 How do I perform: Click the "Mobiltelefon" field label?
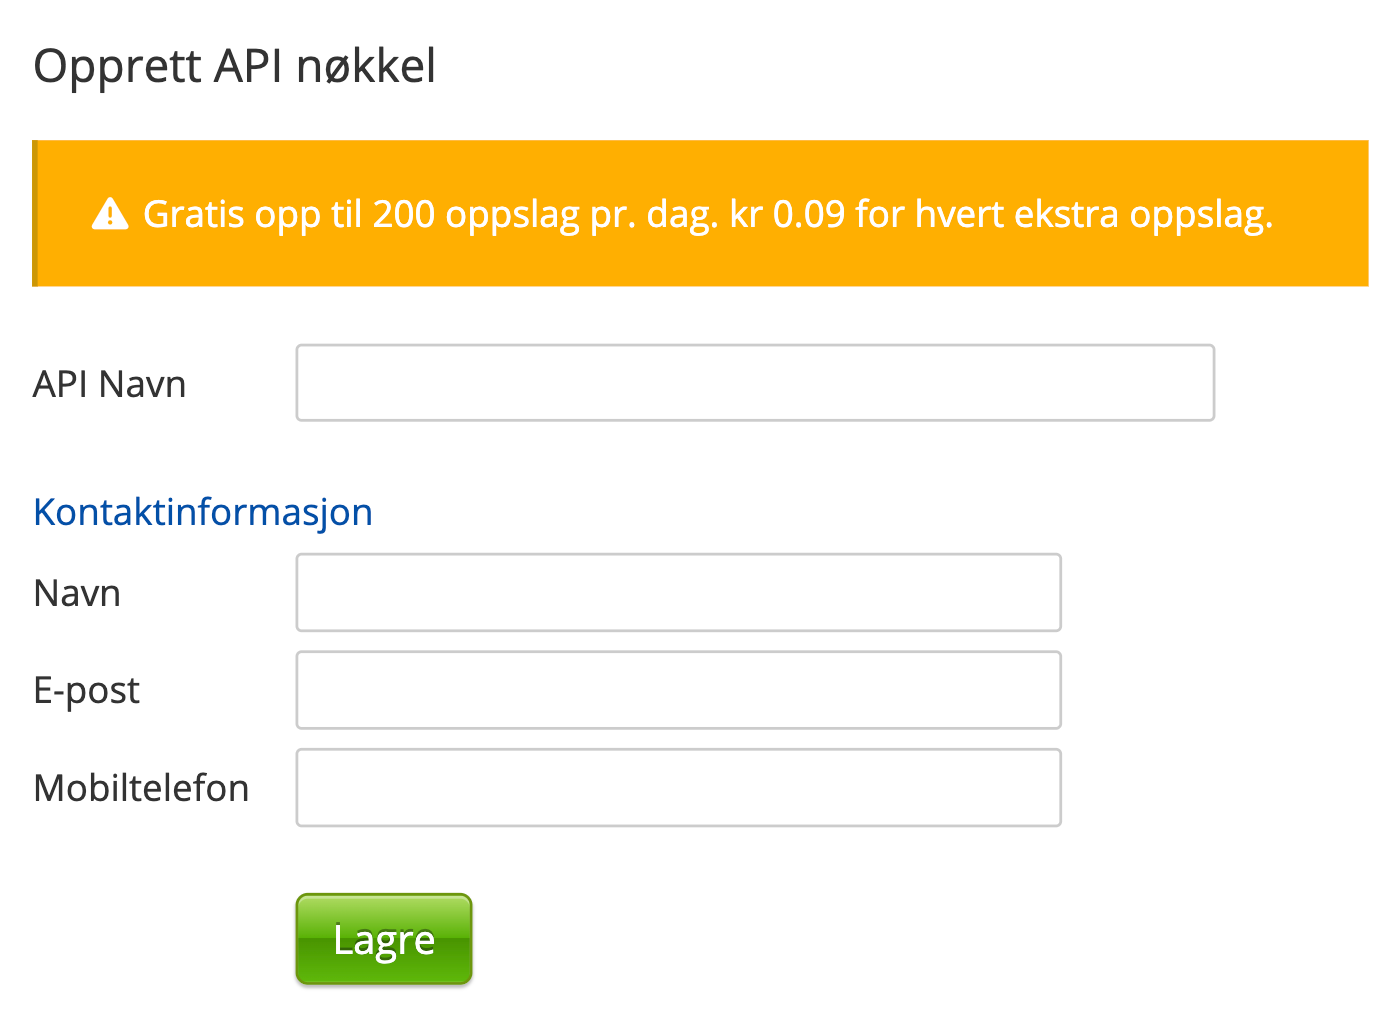click(x=141, y=789)
